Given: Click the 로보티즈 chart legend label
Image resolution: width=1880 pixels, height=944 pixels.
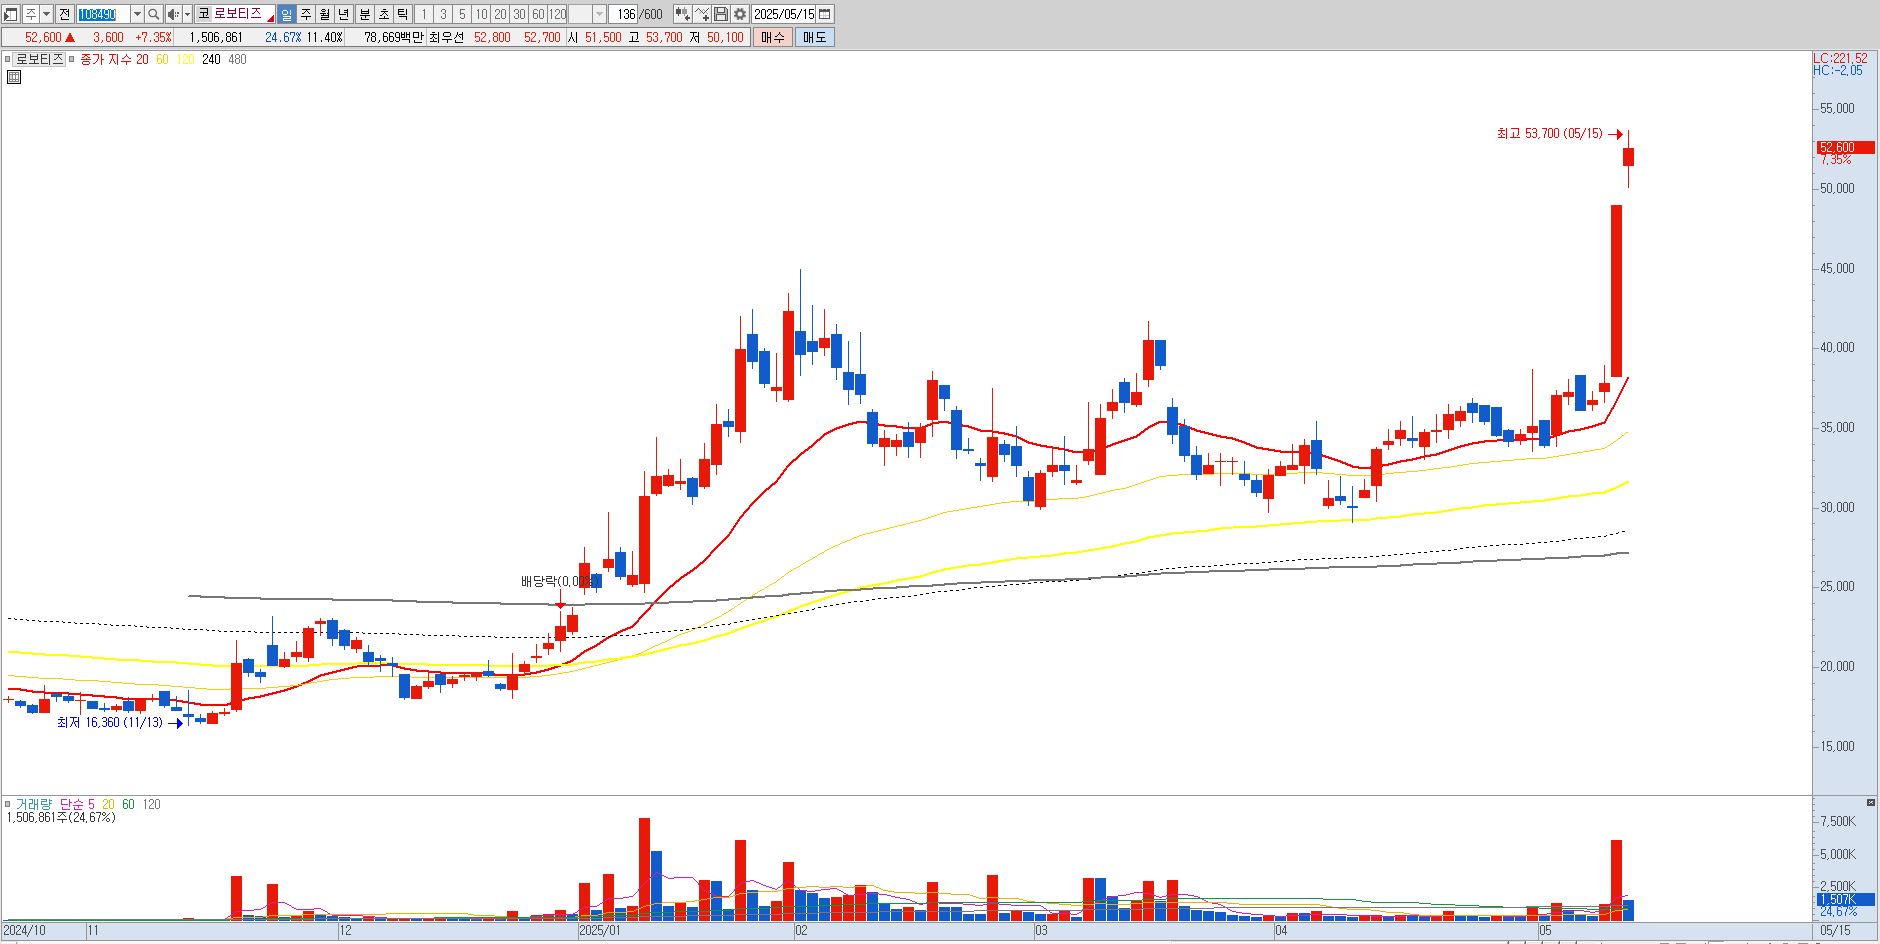Looking at the screenshot, I should [40, 59].
